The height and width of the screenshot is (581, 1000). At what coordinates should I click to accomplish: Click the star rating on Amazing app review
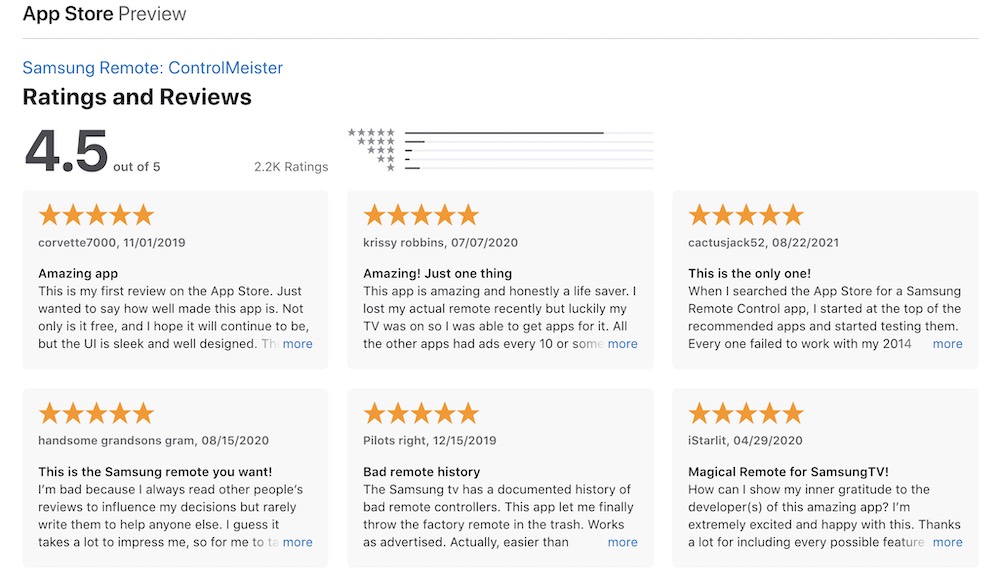click(96, 215)
